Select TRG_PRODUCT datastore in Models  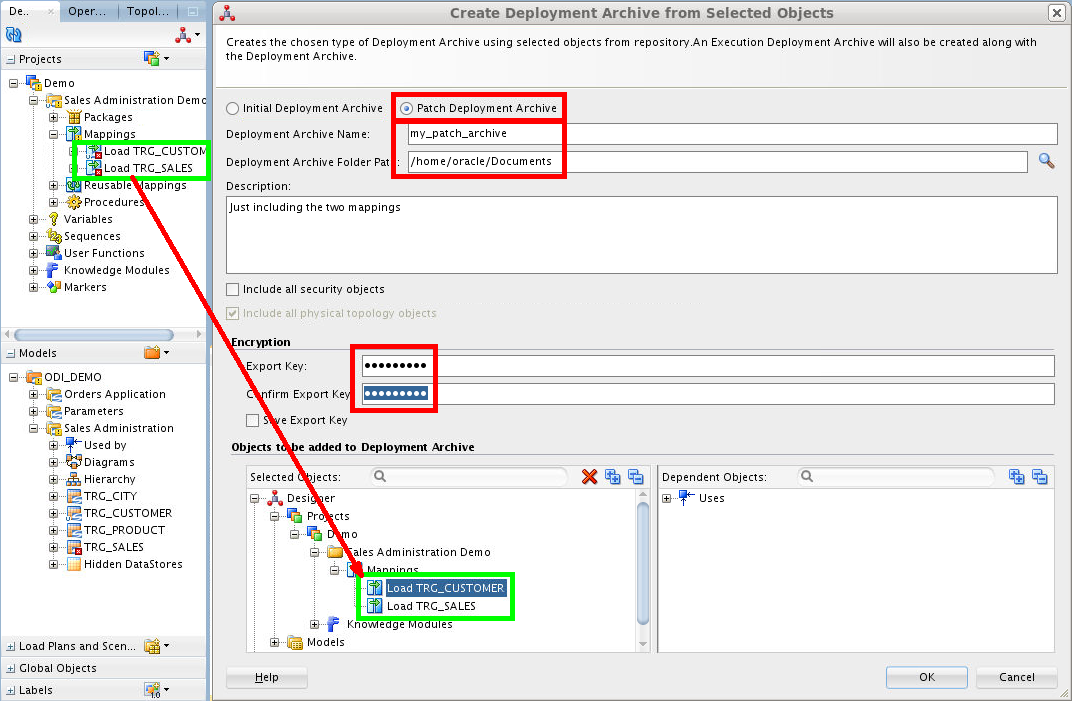pos(124,530)
